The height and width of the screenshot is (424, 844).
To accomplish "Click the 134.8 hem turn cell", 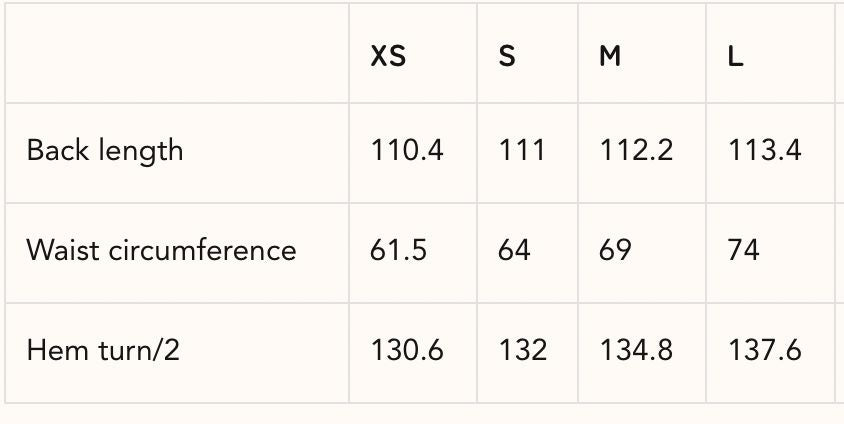I will pos(636,350).
